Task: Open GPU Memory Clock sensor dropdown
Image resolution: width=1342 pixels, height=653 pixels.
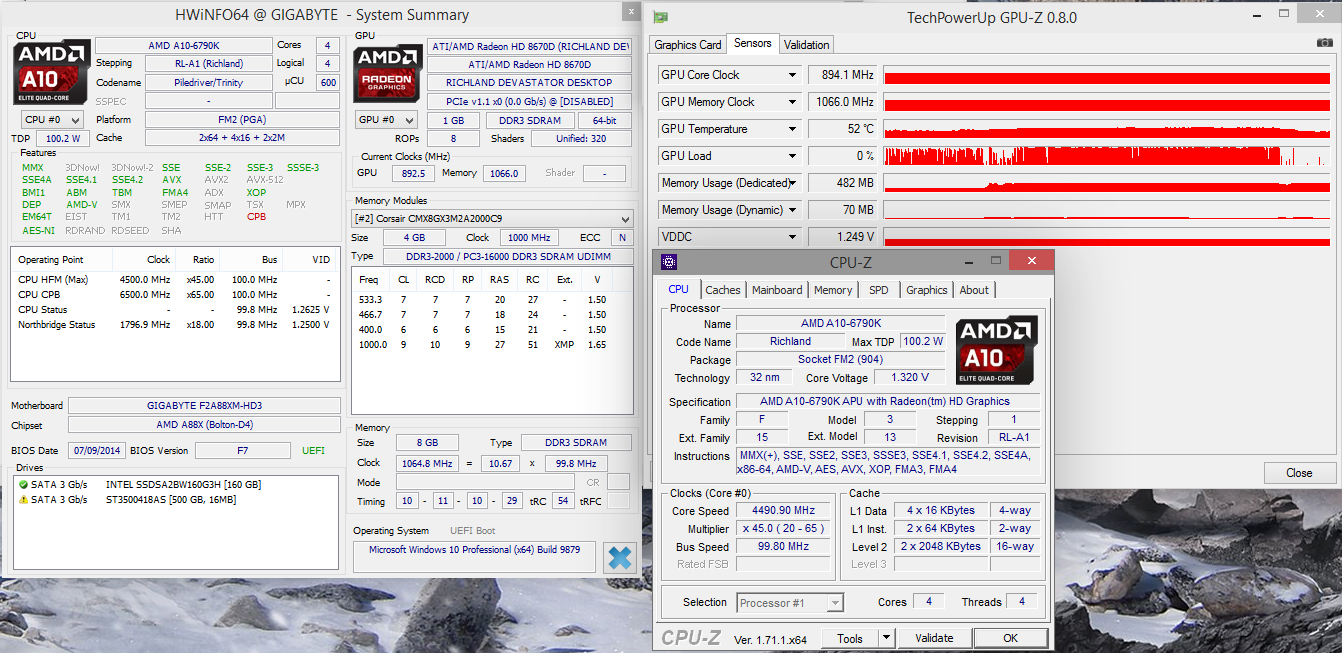Action: (x=793, y=102)
